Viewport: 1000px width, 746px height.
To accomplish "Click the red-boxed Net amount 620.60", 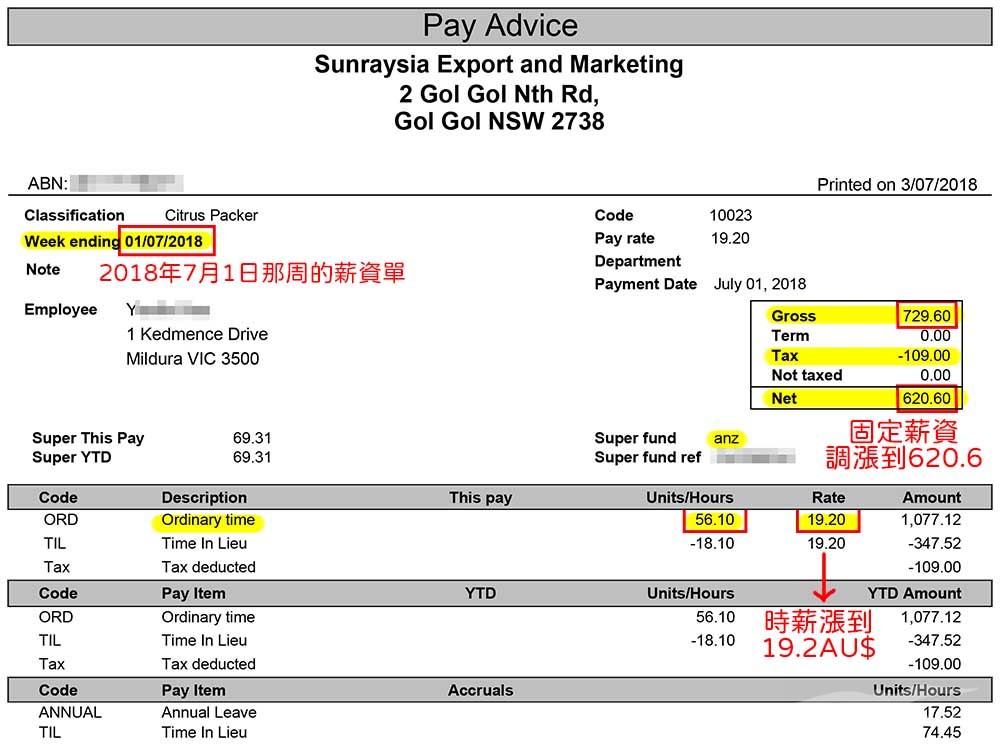I will click(927, 398).
